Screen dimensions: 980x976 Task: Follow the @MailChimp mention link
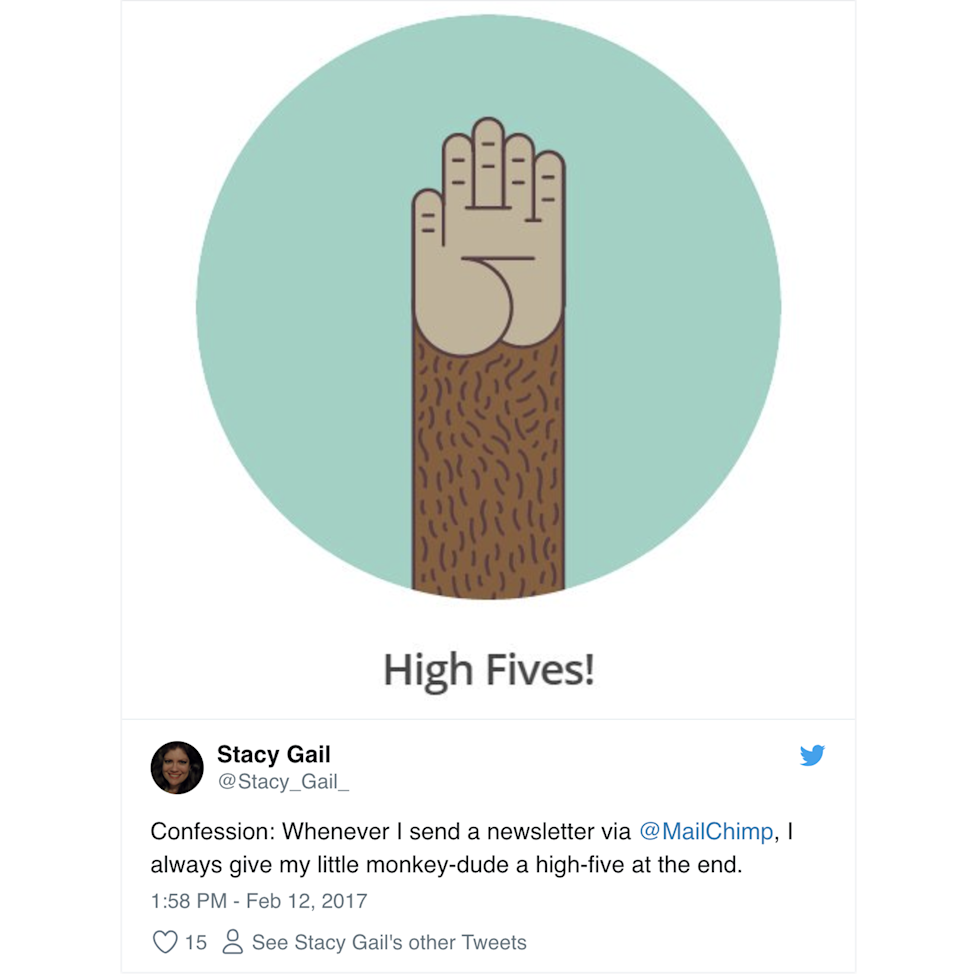coord(706,831)
